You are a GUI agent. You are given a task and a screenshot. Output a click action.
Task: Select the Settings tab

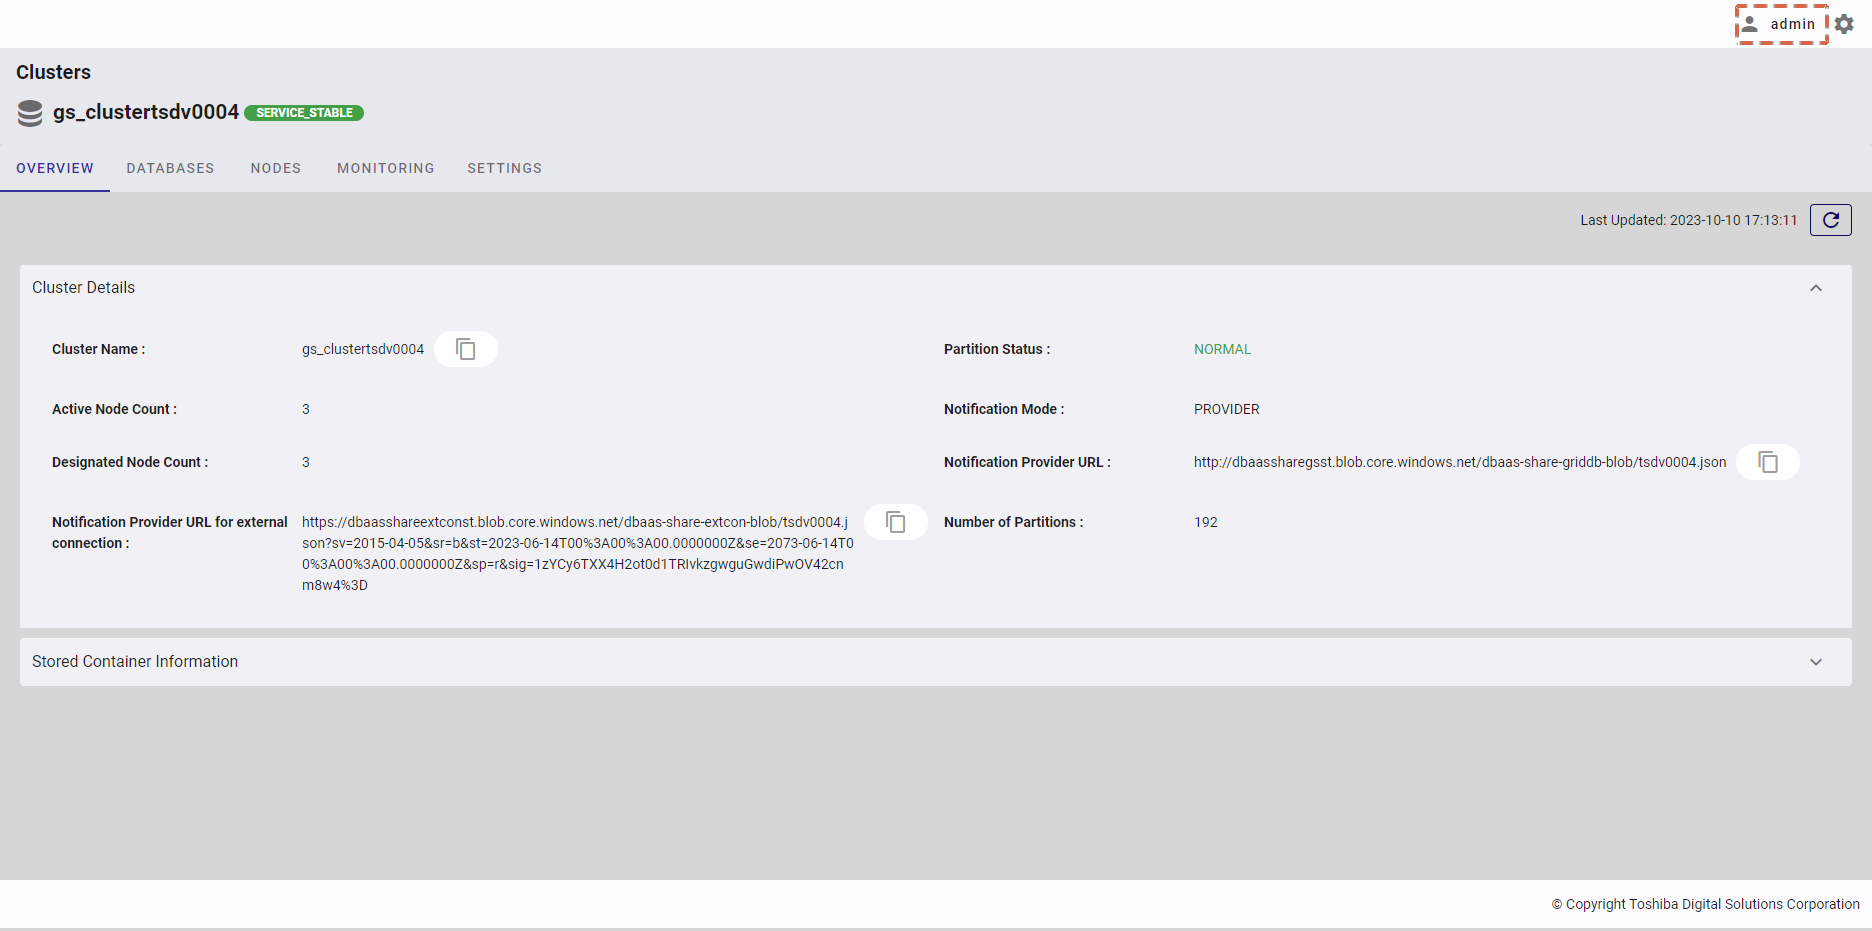coord(504,168)
